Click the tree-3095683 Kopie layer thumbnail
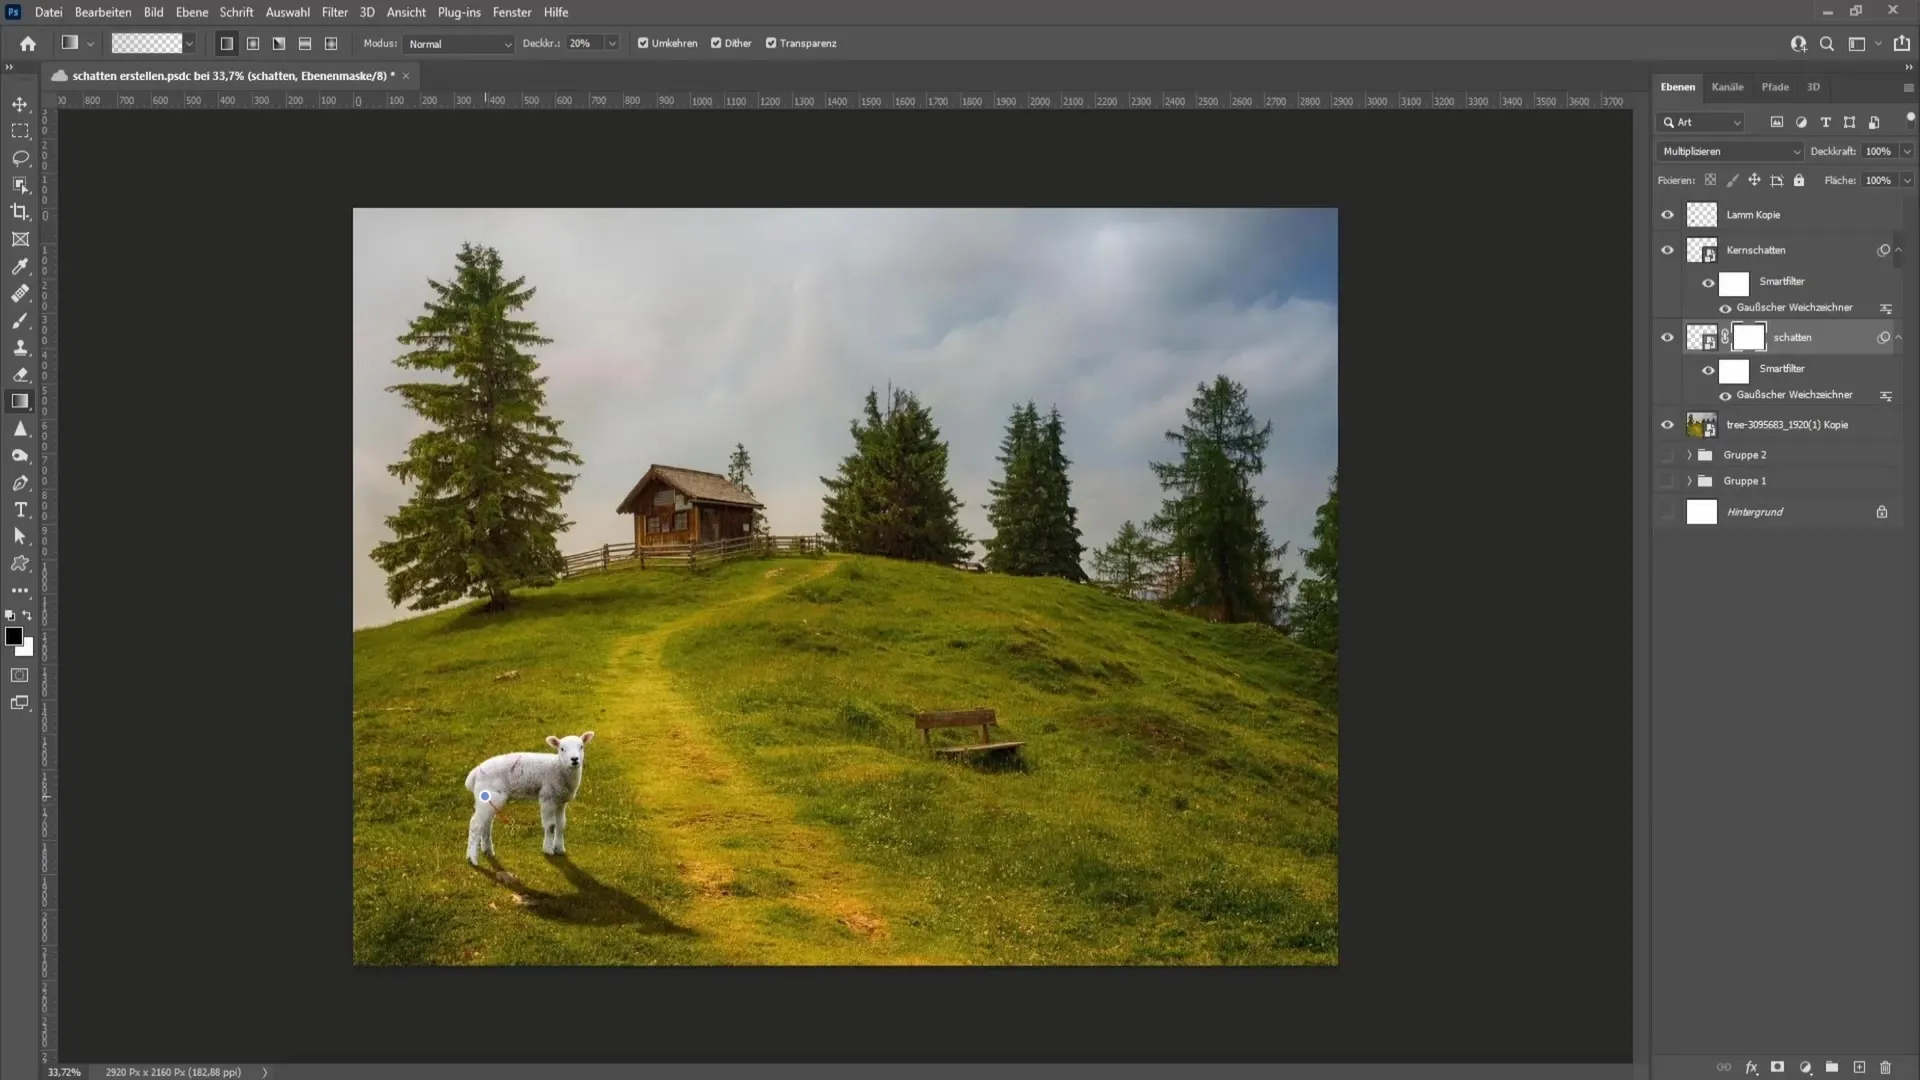 (x=1701, y=423)
